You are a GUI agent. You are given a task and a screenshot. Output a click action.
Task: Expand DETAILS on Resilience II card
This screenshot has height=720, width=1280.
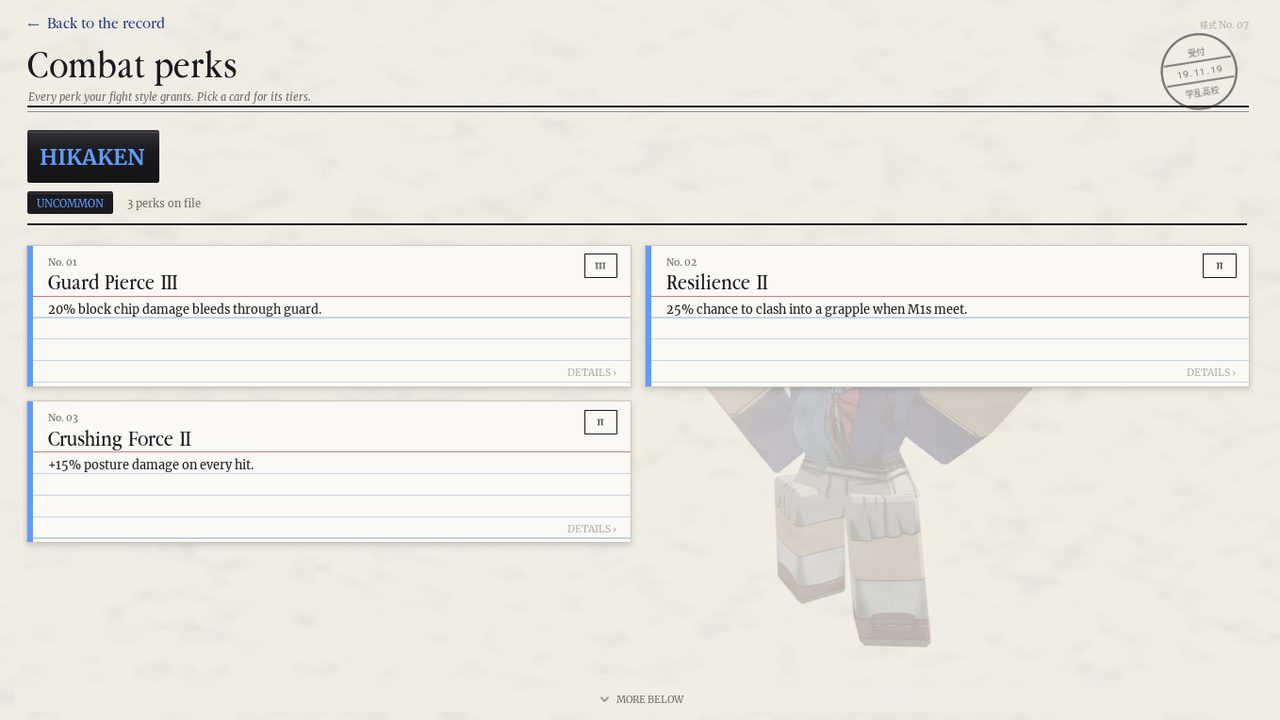coord(1211,372)
